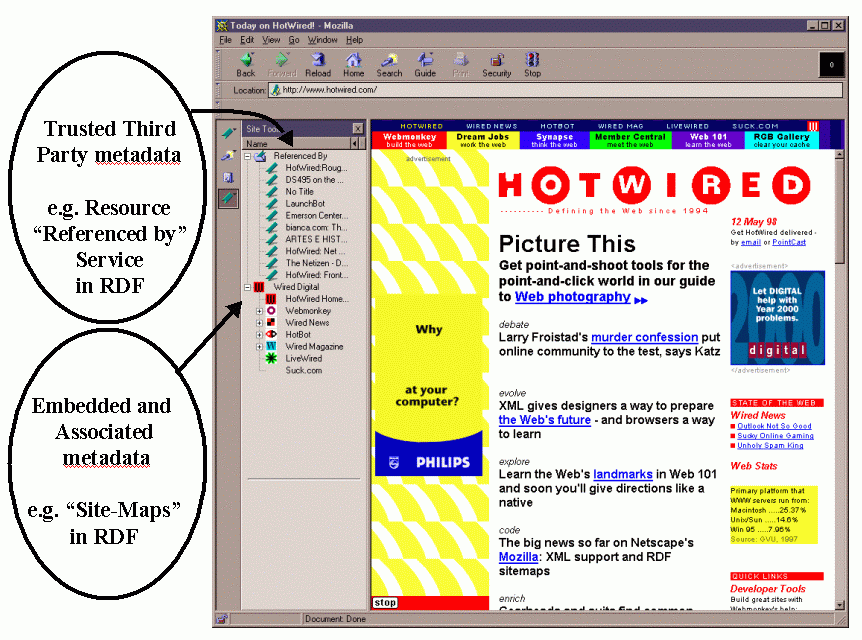The image size is (862, 640).
Task: Expand the Webmonkey tree node
Action: [x=259, y=311]
